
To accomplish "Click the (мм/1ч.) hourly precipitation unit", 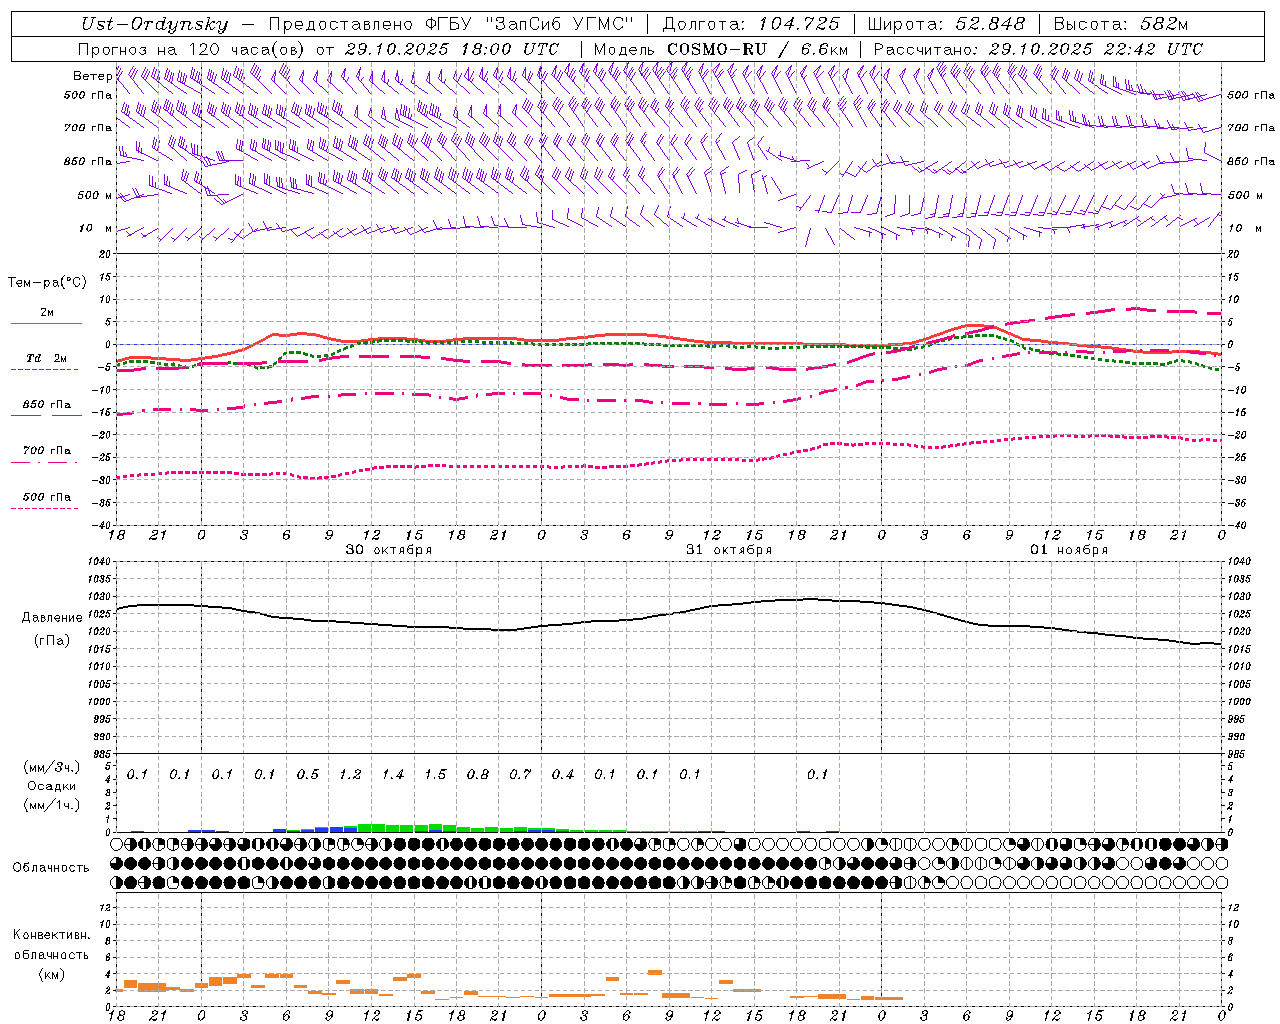I will 52,804.
